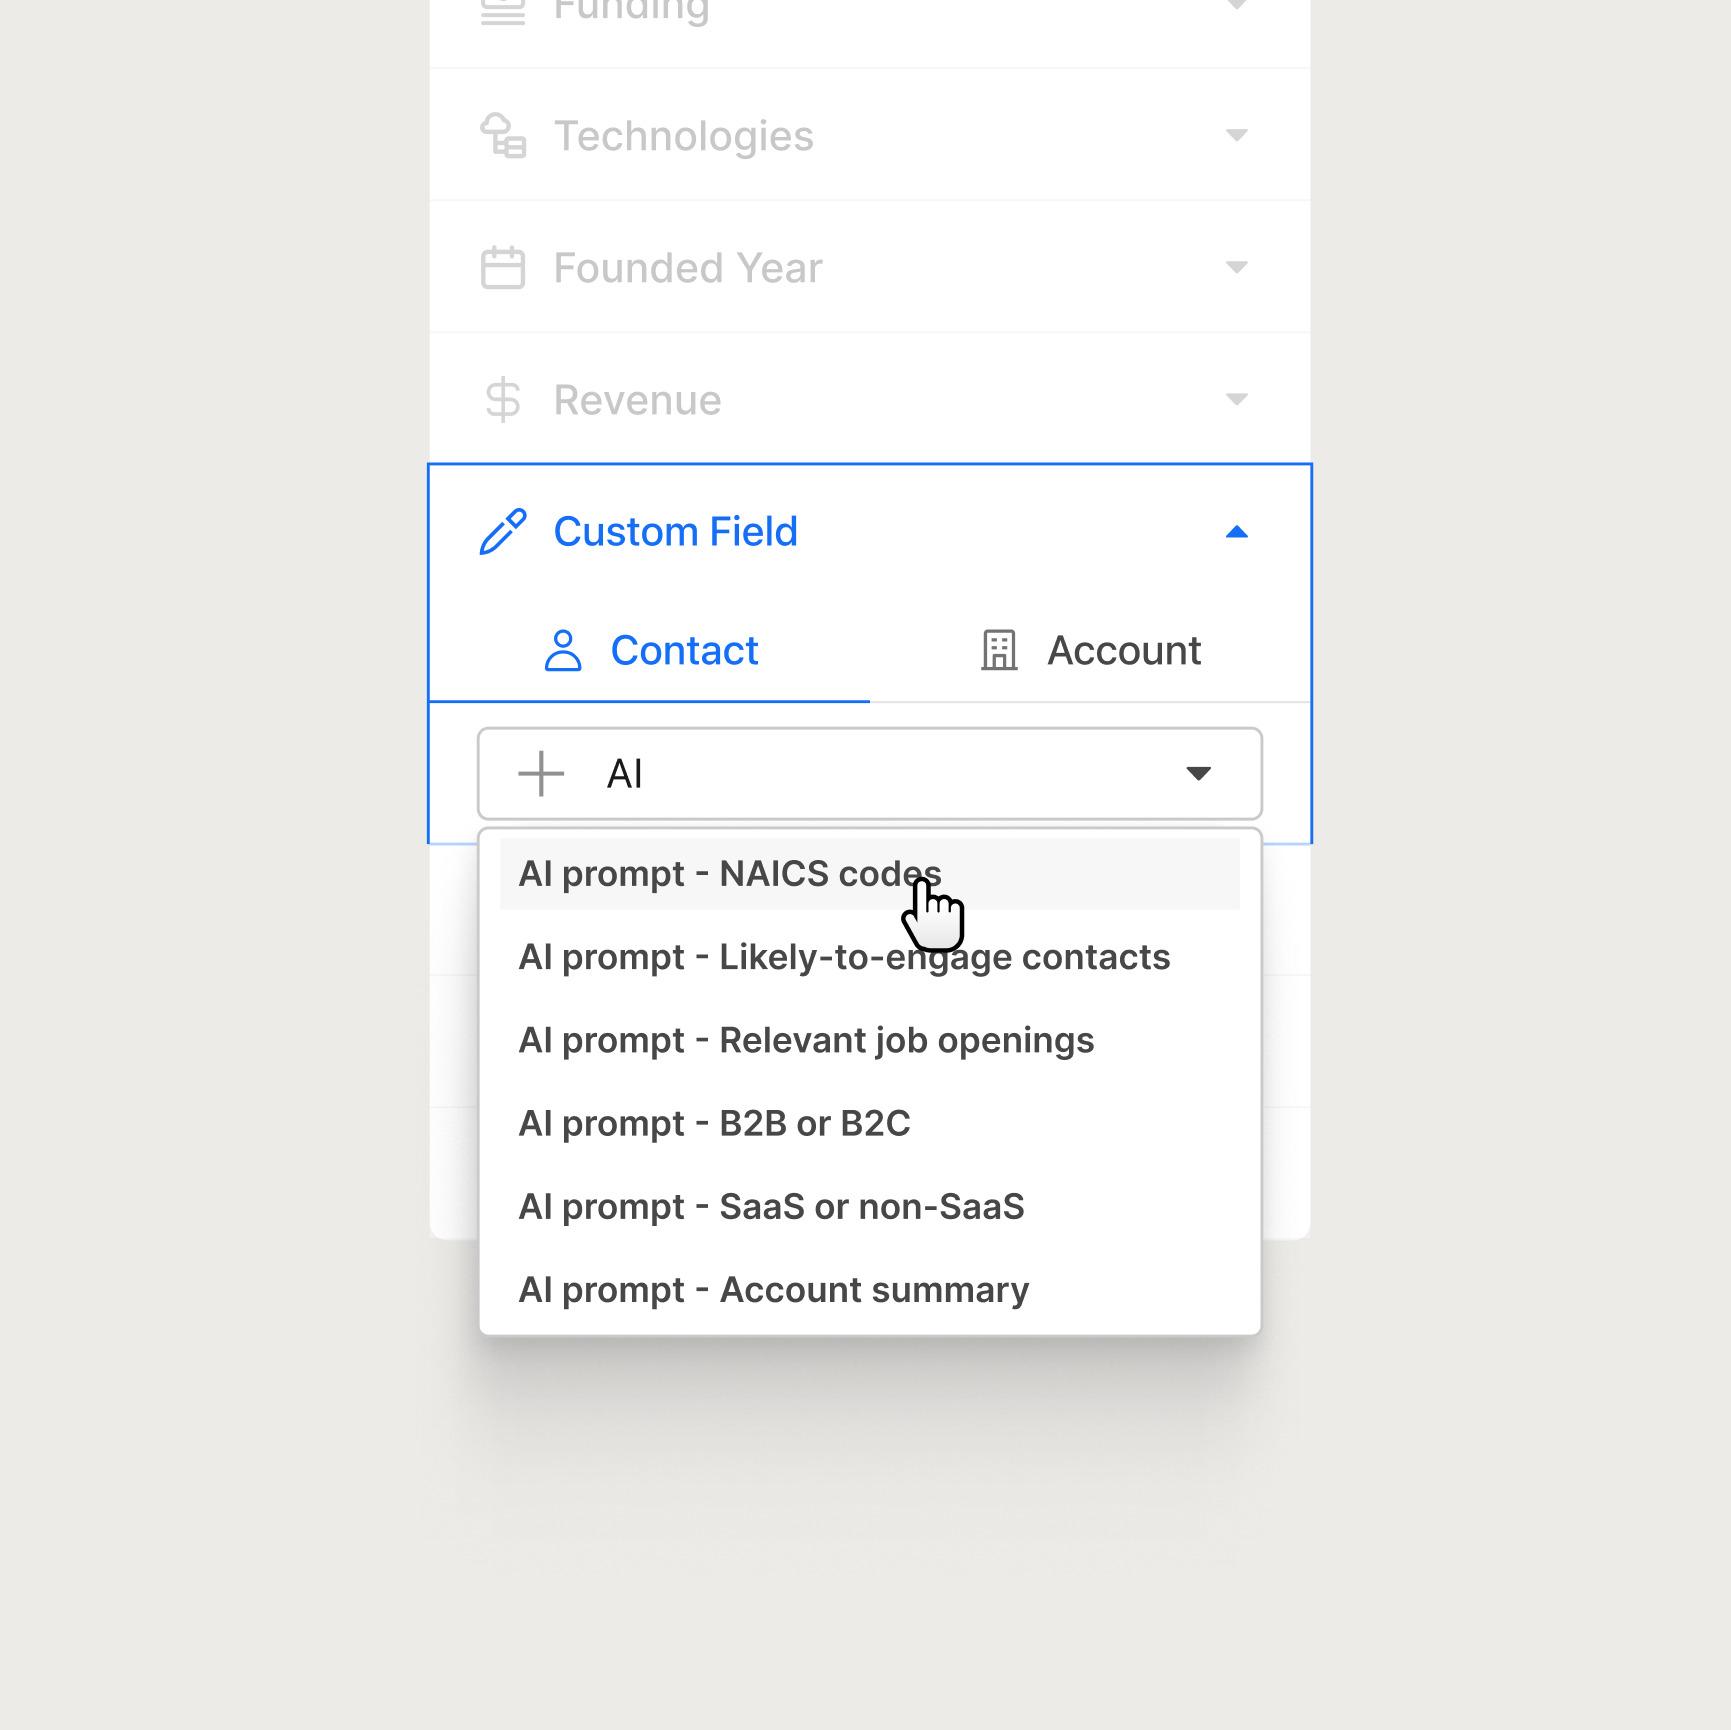Pick AI prompt - Relevant job openings
Image resolution: width=1731 pixels, height=1730 pixels.
click(x=806, y=1041)
